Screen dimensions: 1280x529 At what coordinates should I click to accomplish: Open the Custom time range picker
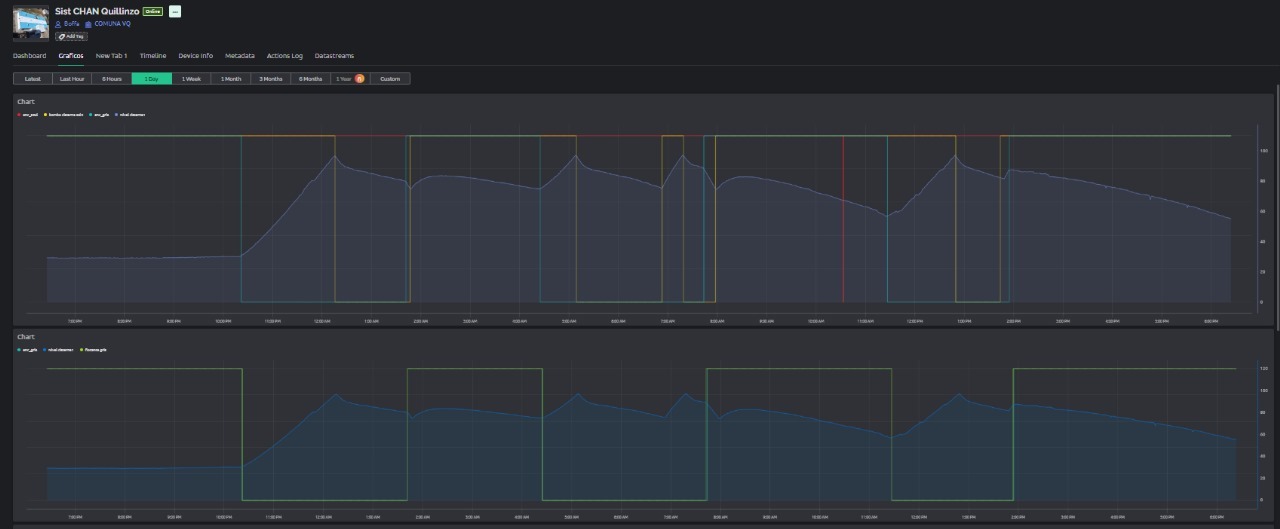390,78
